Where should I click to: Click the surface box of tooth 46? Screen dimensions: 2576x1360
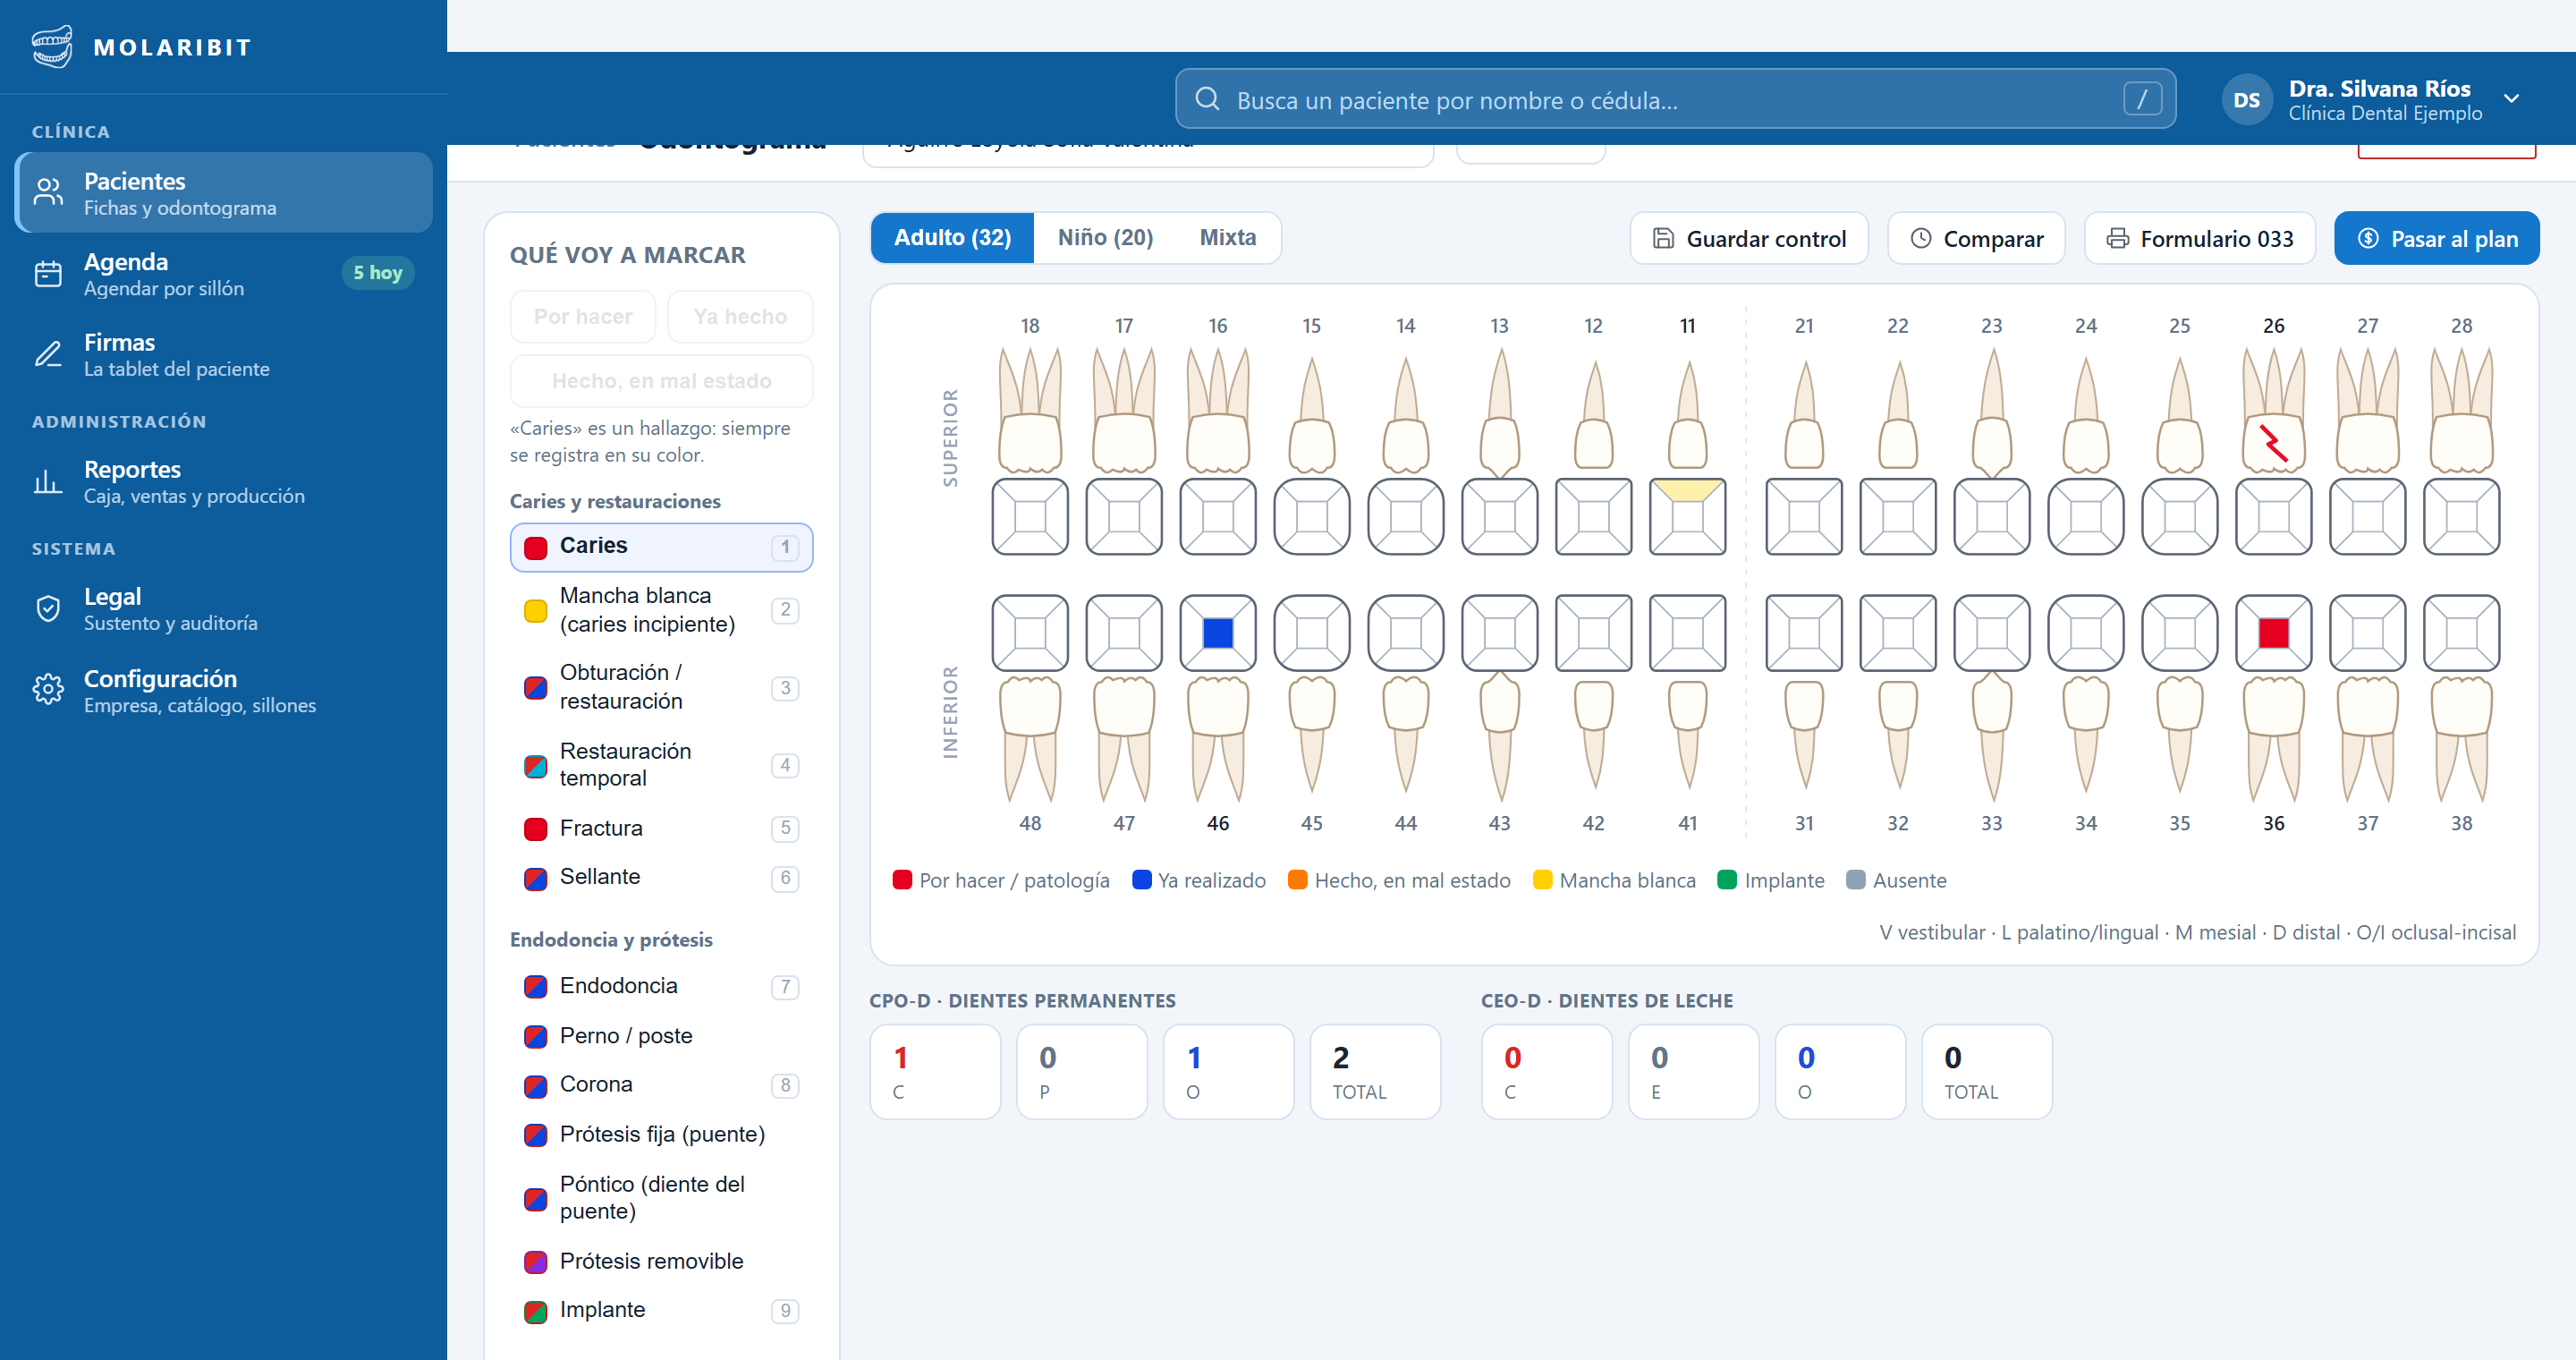tap(1217, 633)
